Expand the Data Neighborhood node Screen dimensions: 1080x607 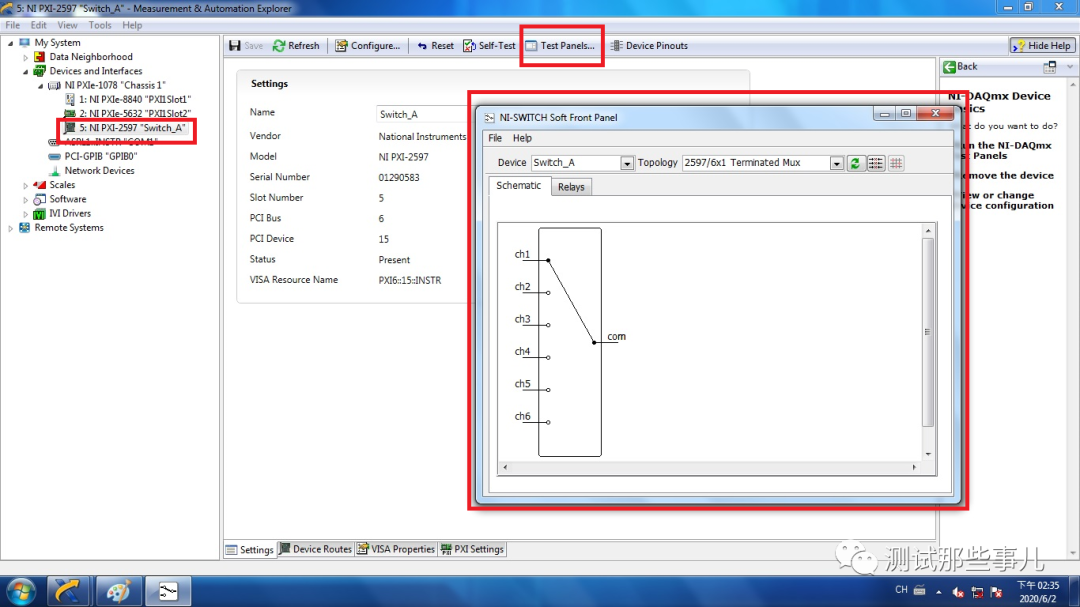click(25, 57)
